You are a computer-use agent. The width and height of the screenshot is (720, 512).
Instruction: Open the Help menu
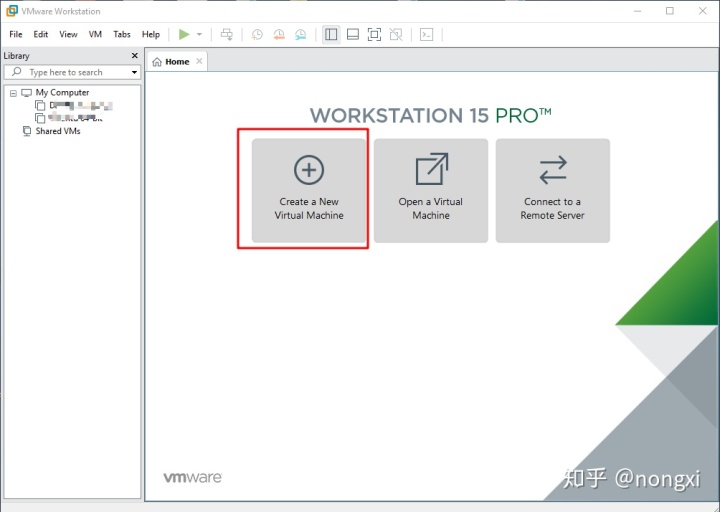point(151,34)
